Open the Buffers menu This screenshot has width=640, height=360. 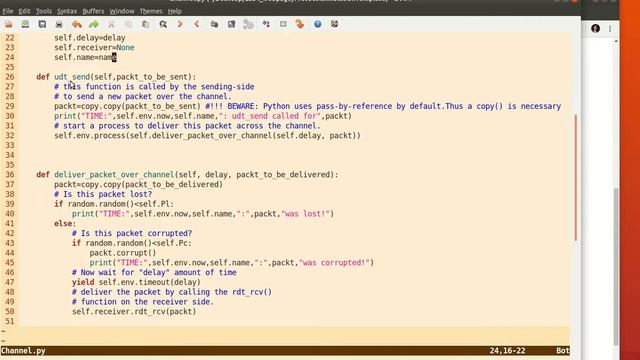pyautogui.click(x=93, y=11)
